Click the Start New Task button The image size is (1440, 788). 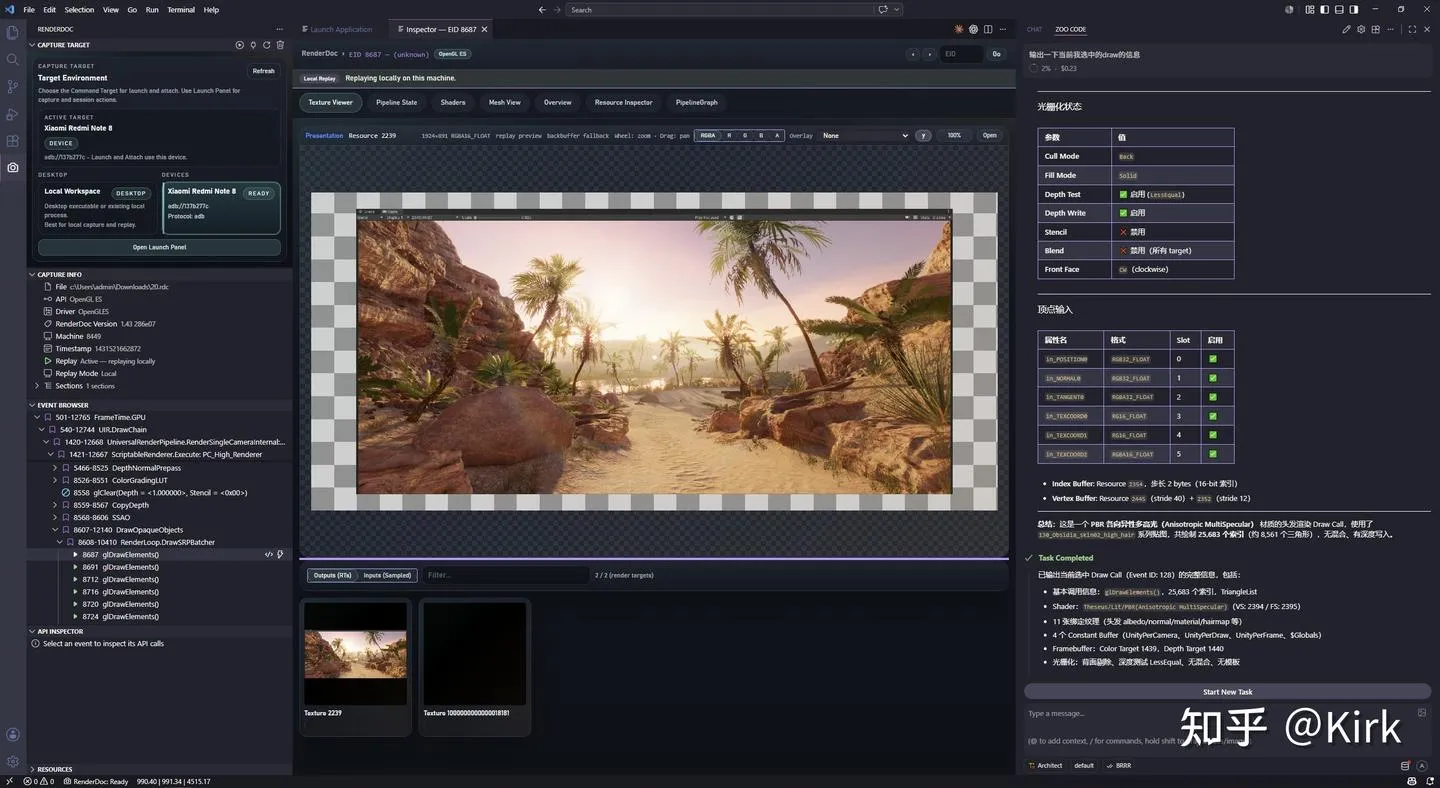[1227, 692]
